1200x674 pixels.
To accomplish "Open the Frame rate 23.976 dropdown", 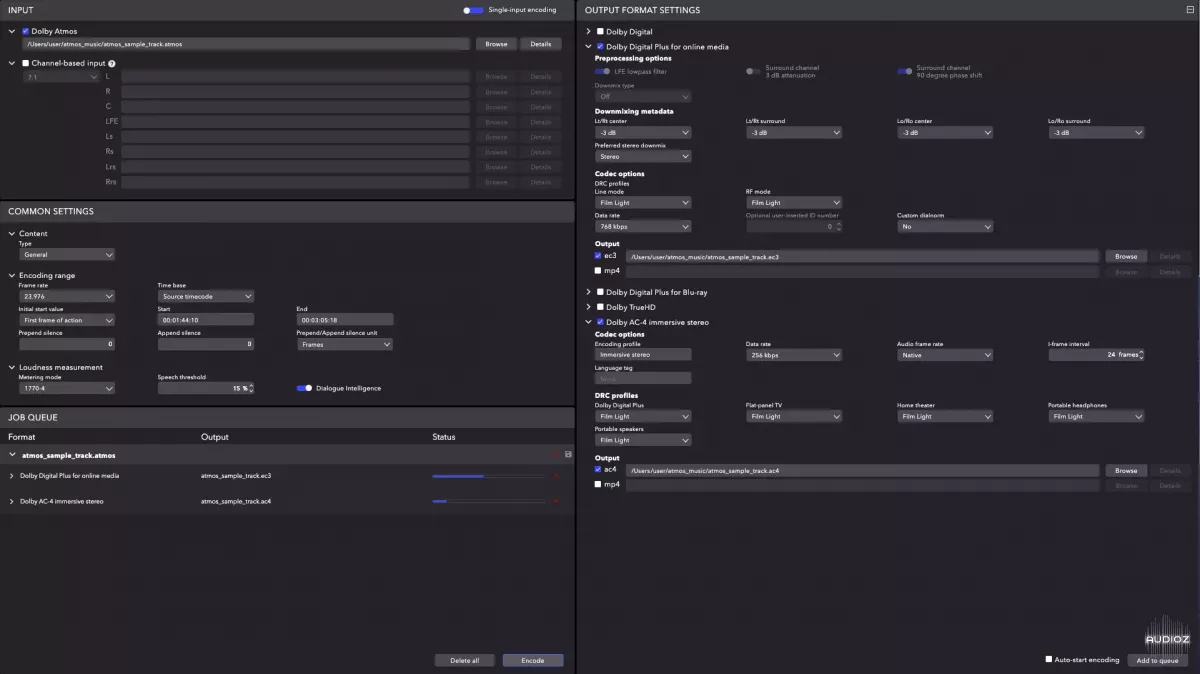I will [x=67, y=296].
